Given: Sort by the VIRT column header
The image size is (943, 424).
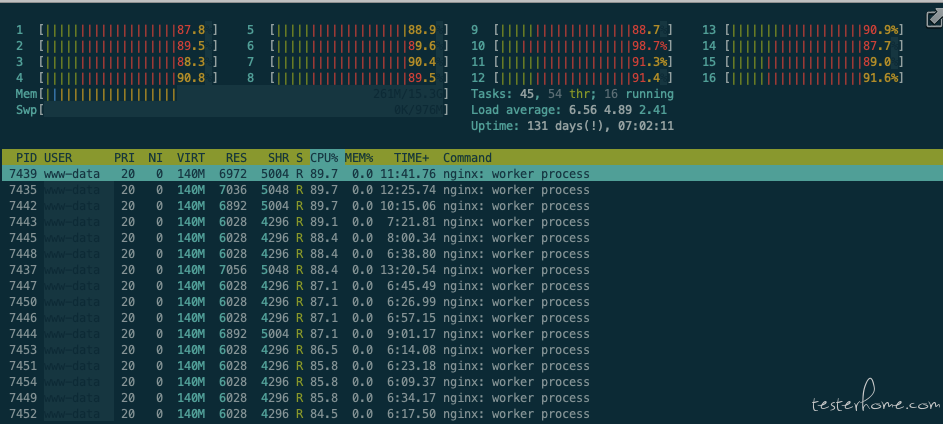Looking at the screenshot, I should click(191, 158).
